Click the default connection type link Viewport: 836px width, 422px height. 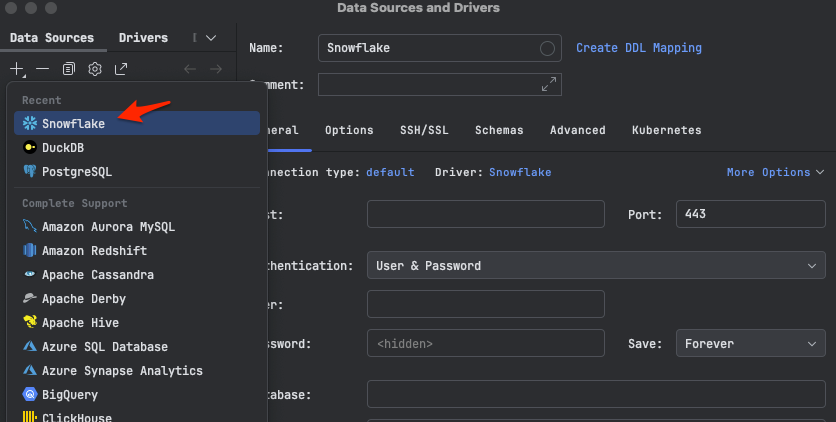pos(390,172)
